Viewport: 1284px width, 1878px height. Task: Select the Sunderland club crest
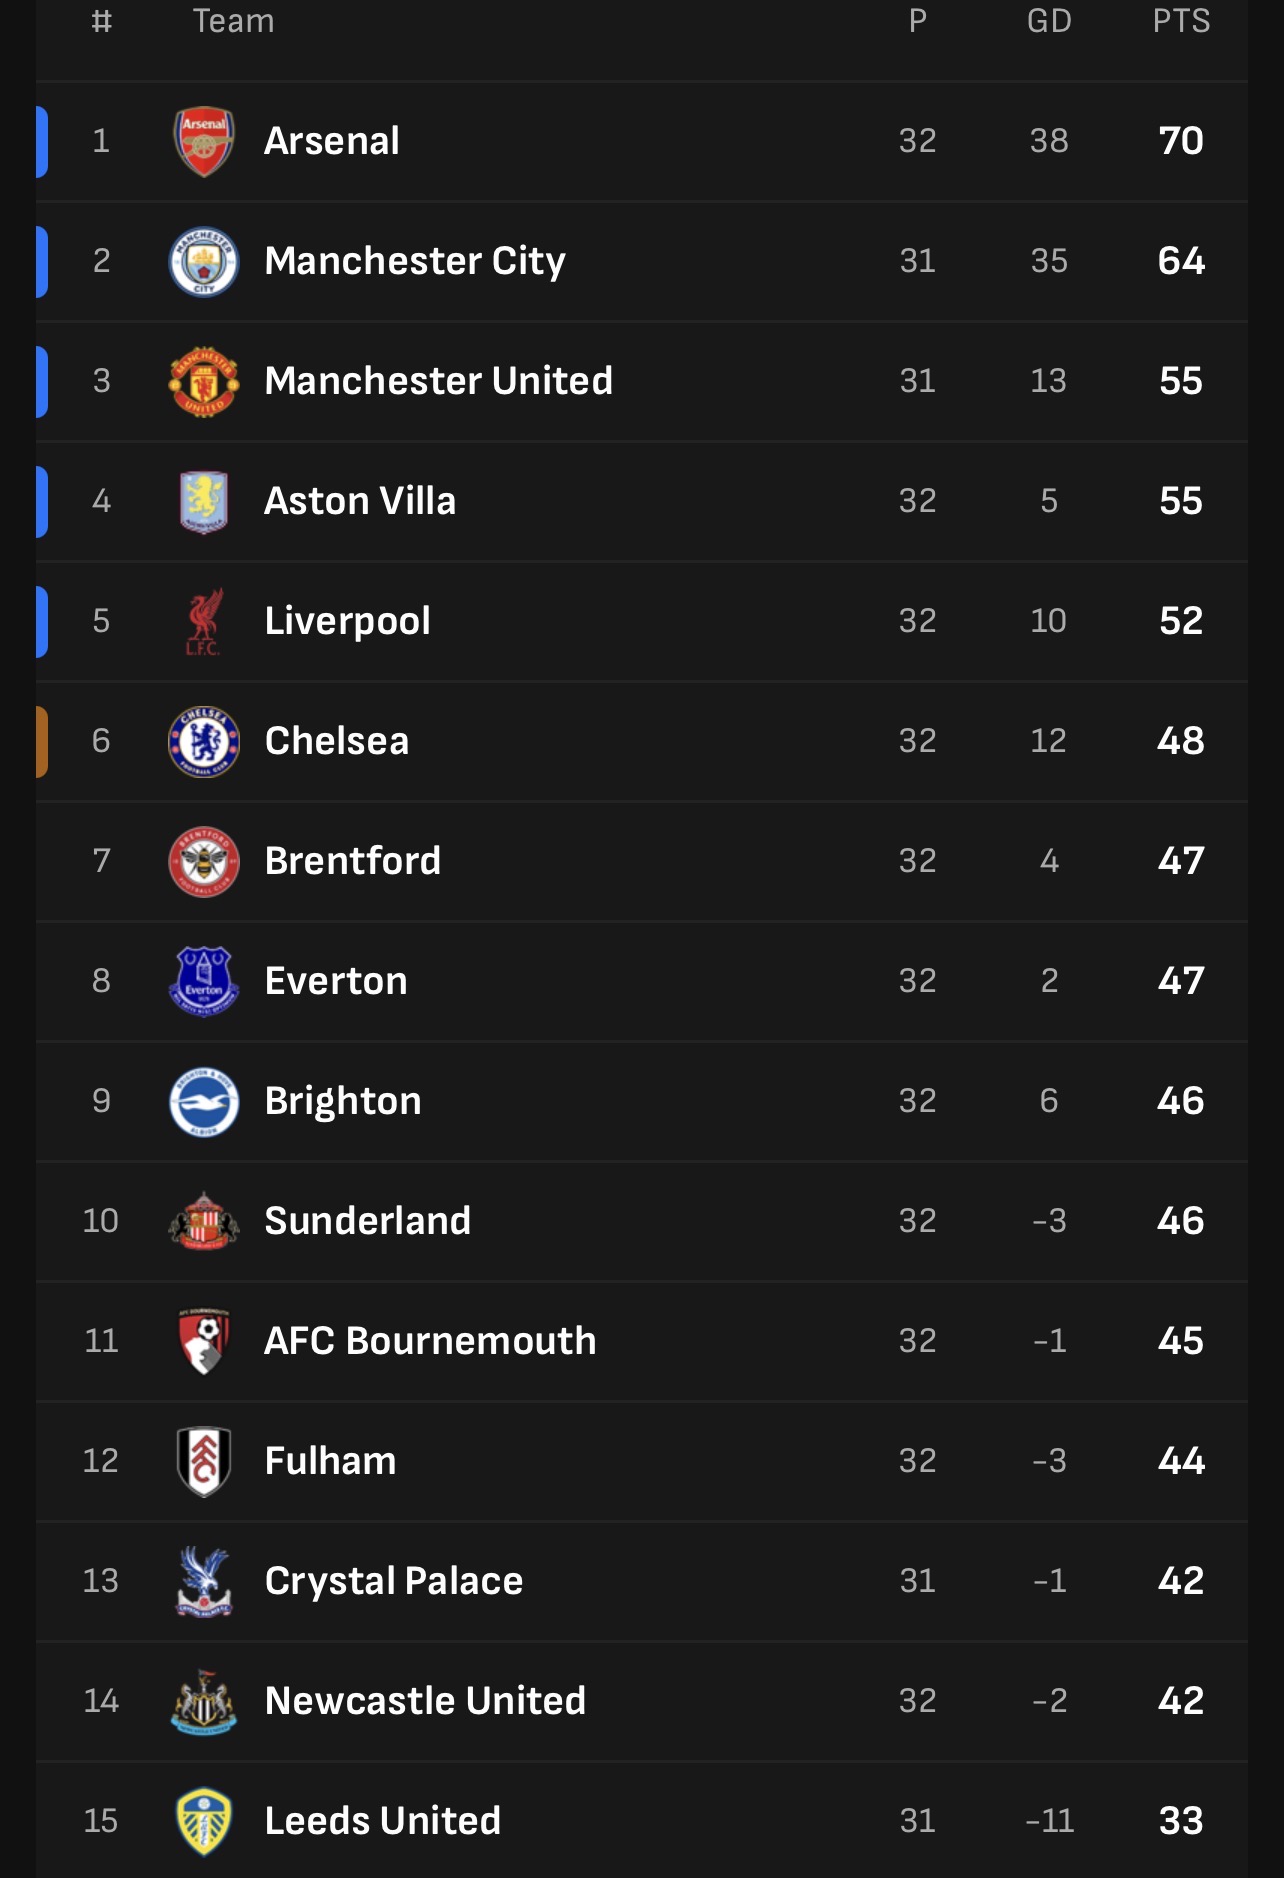coord(204,1221)
